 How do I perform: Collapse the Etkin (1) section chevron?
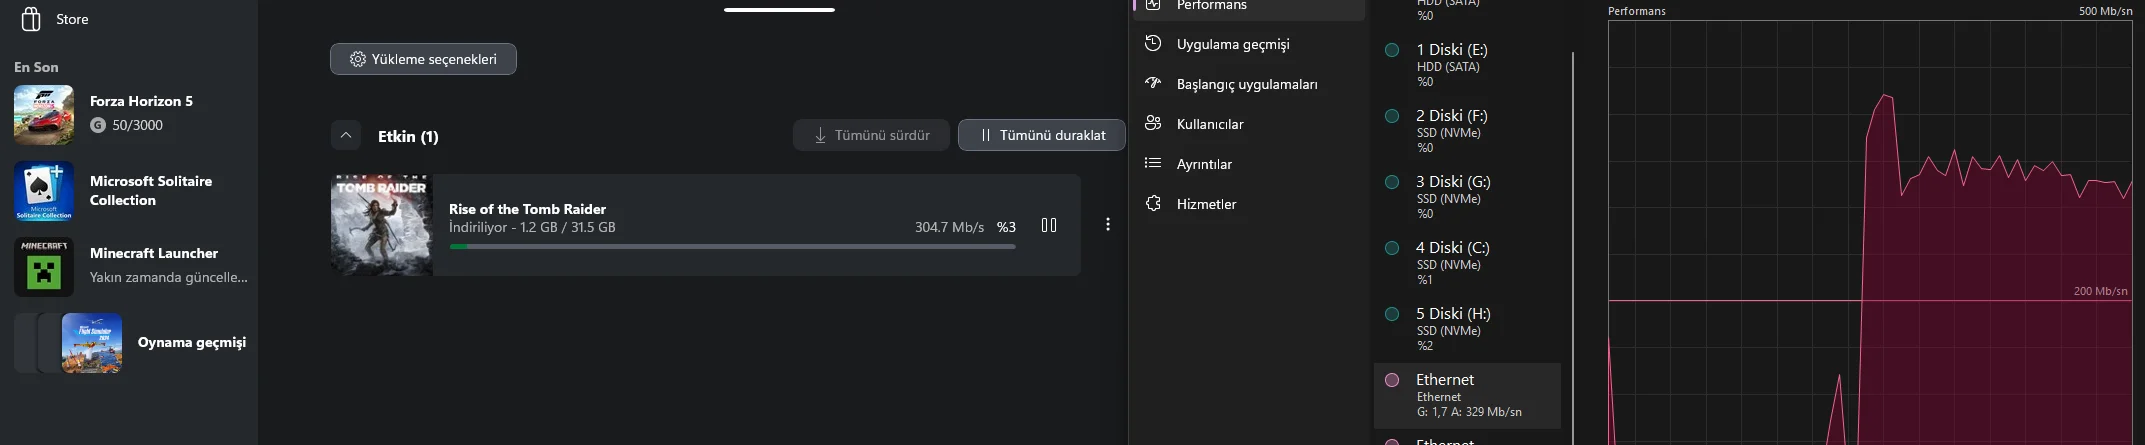pyautogui.click(x=345, y=135)
